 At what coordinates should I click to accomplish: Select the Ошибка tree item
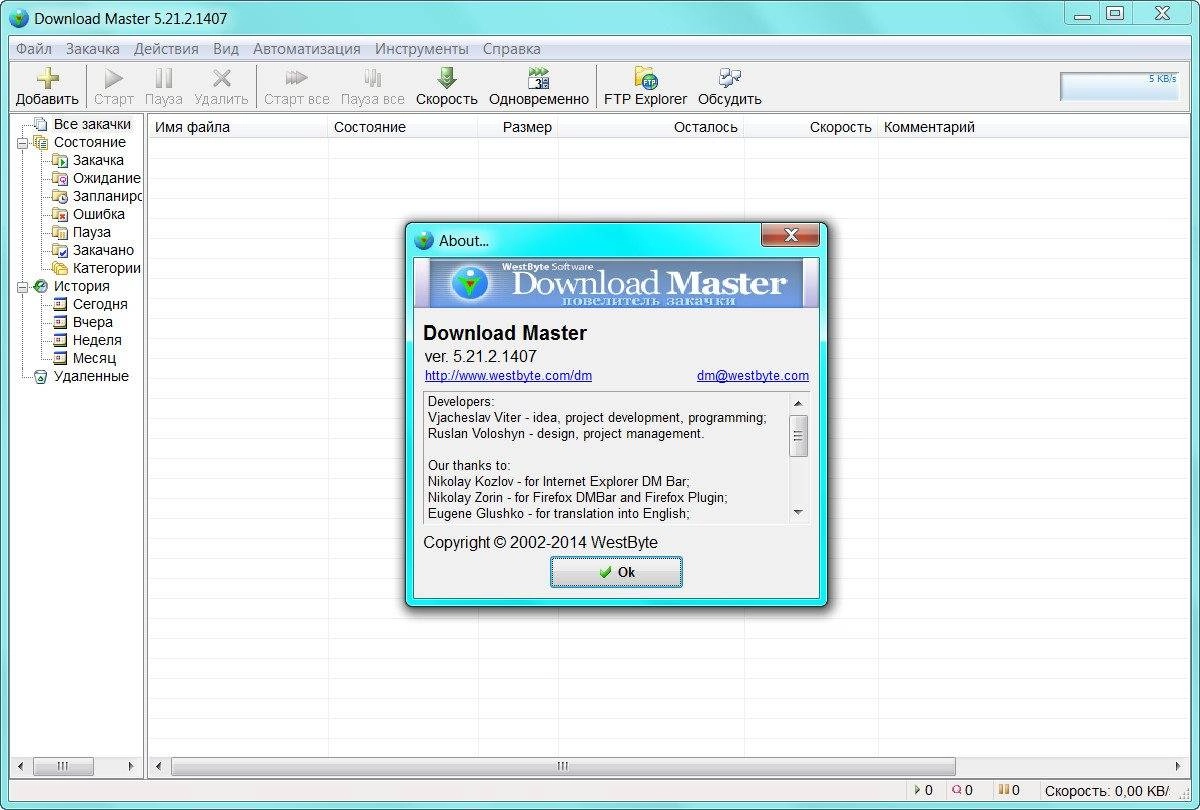coord(98,214)
